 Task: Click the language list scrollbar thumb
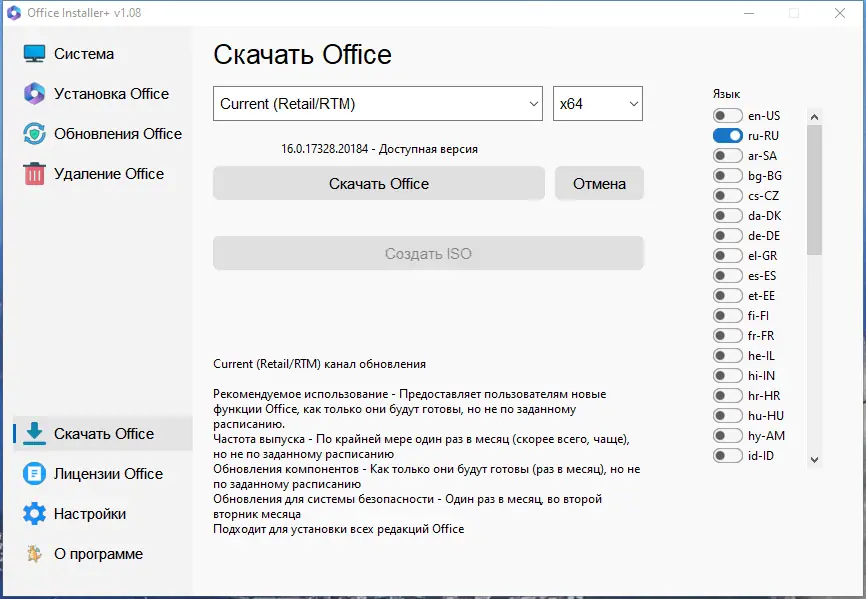point(814,190)
